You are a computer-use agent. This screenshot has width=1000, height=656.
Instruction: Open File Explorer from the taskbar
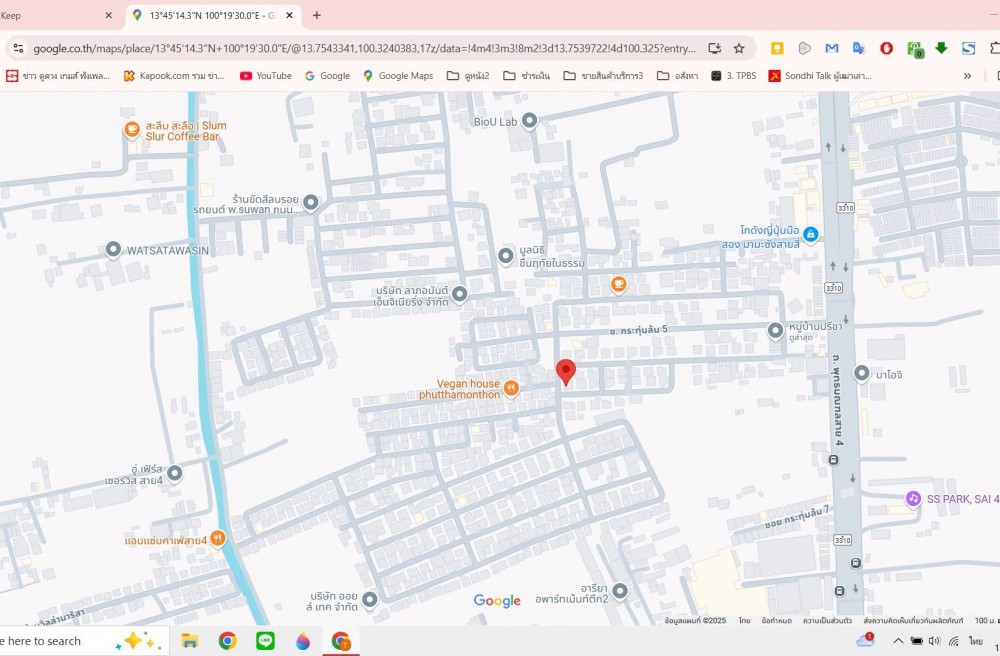189,641
